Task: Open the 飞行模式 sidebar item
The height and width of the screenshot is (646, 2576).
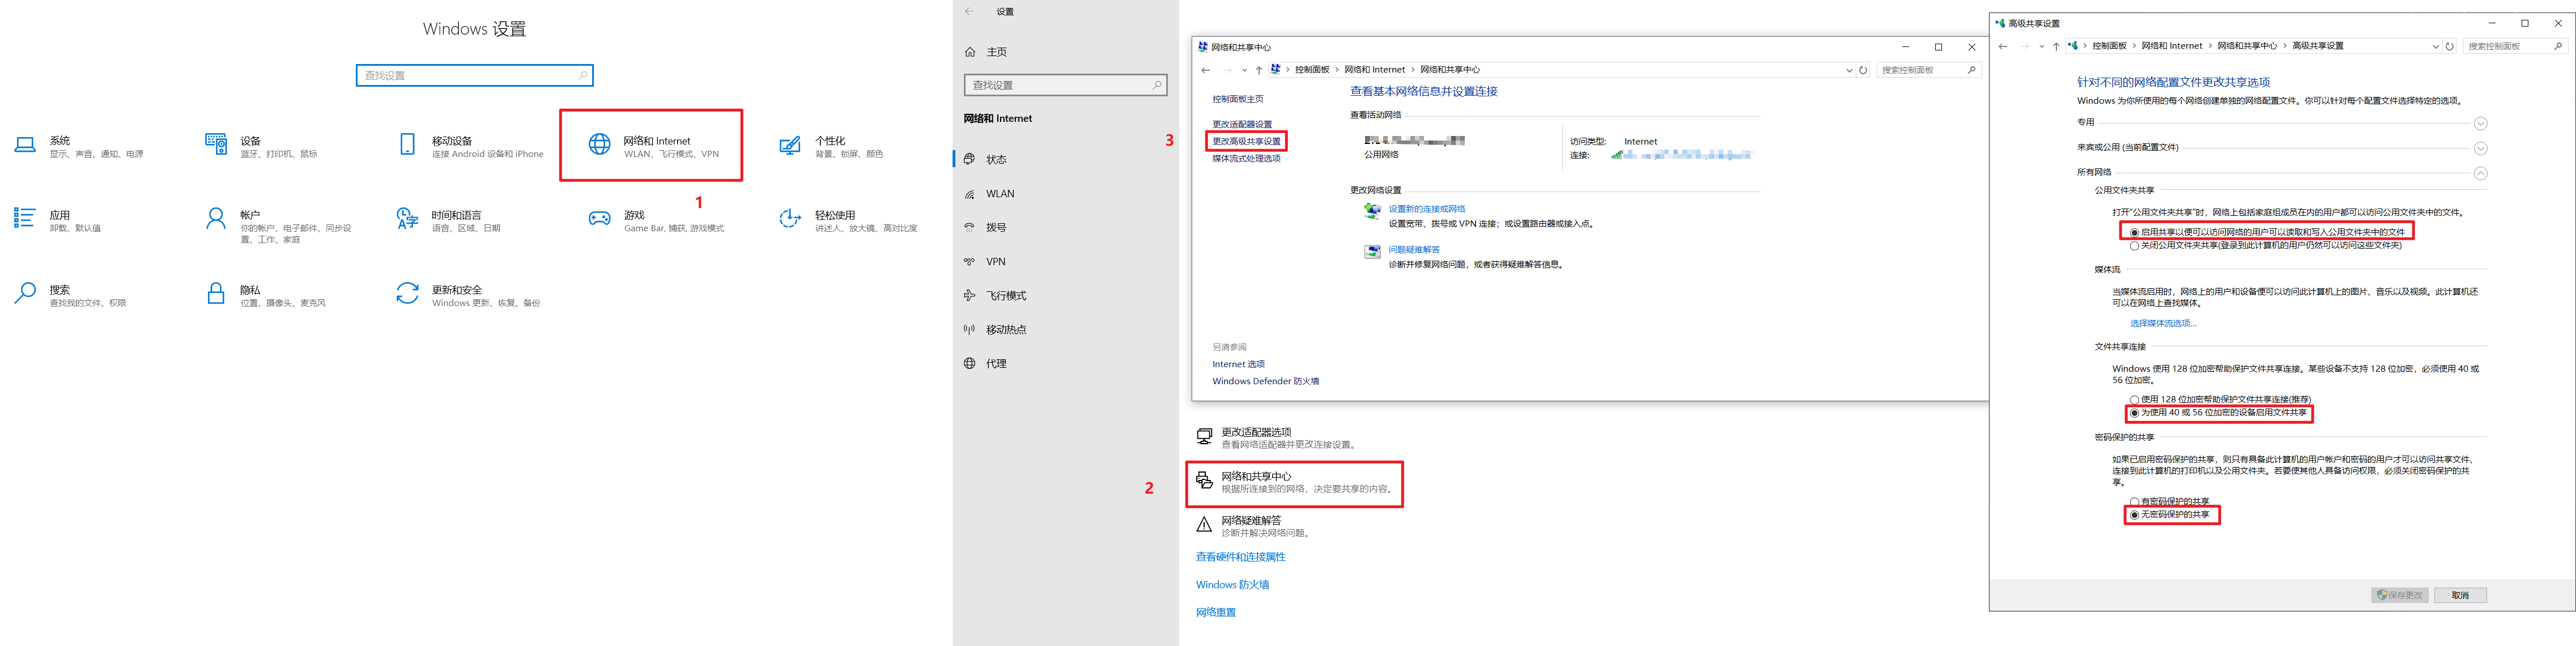Action: (x=1066, y=296)
